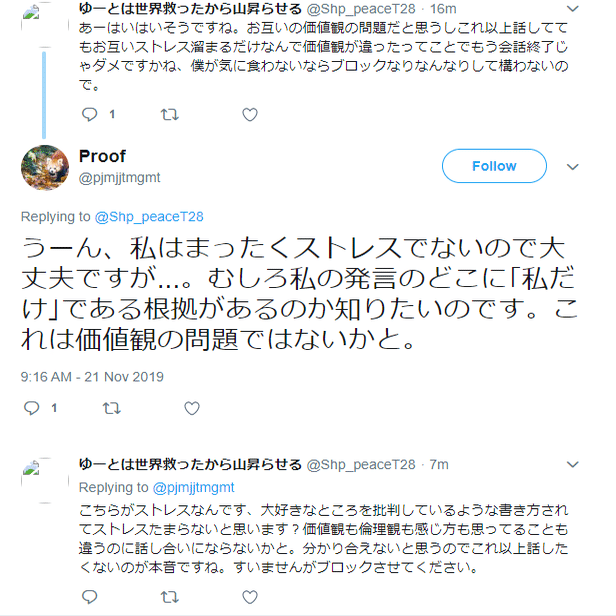Image resolution: width=616 pixels, height=616 pixels.
Task: Reply to the tweet posted 16m ago
Action: point(89,114)
